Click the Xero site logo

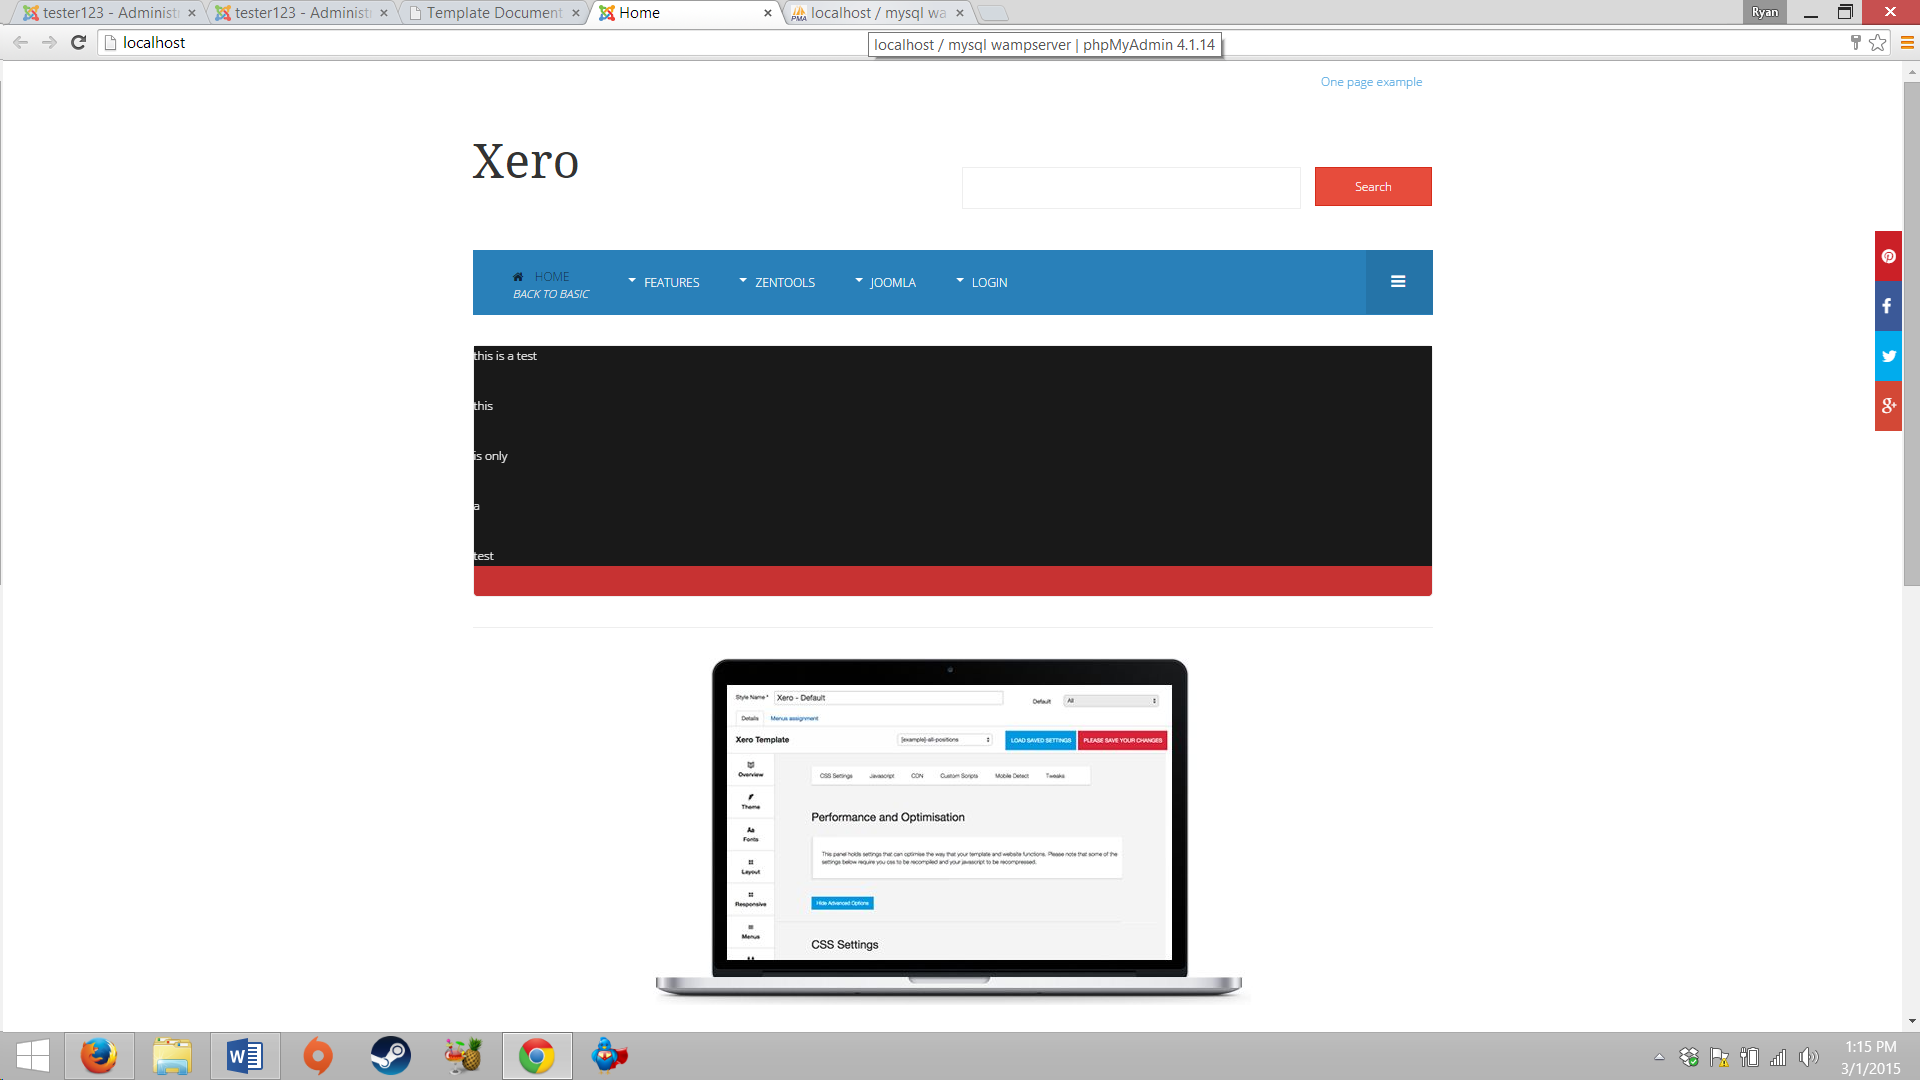pyautogui.click(x=526, y=161)
